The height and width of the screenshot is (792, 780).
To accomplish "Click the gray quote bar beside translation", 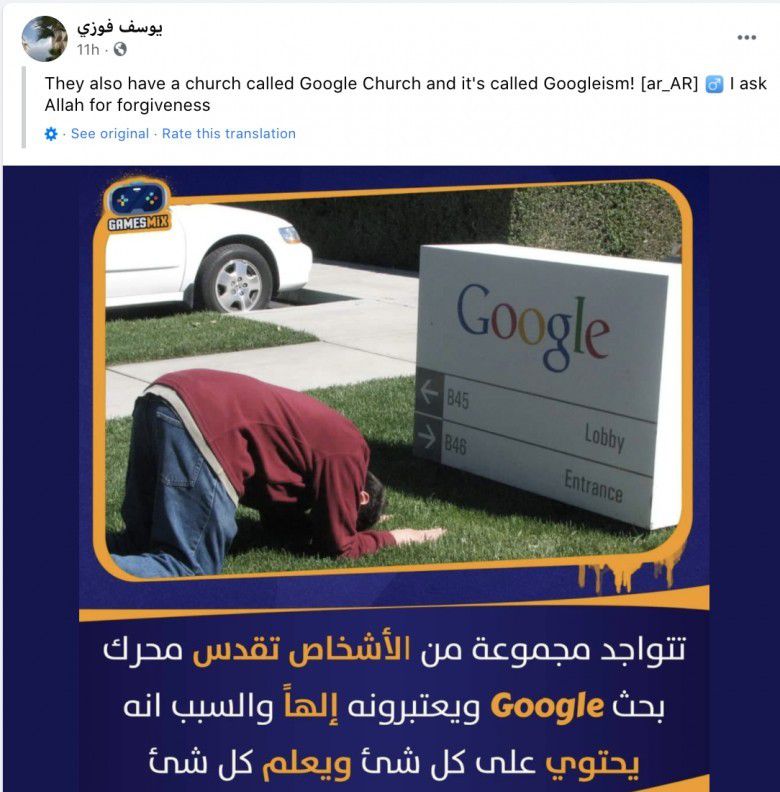I will coord(24,108).
